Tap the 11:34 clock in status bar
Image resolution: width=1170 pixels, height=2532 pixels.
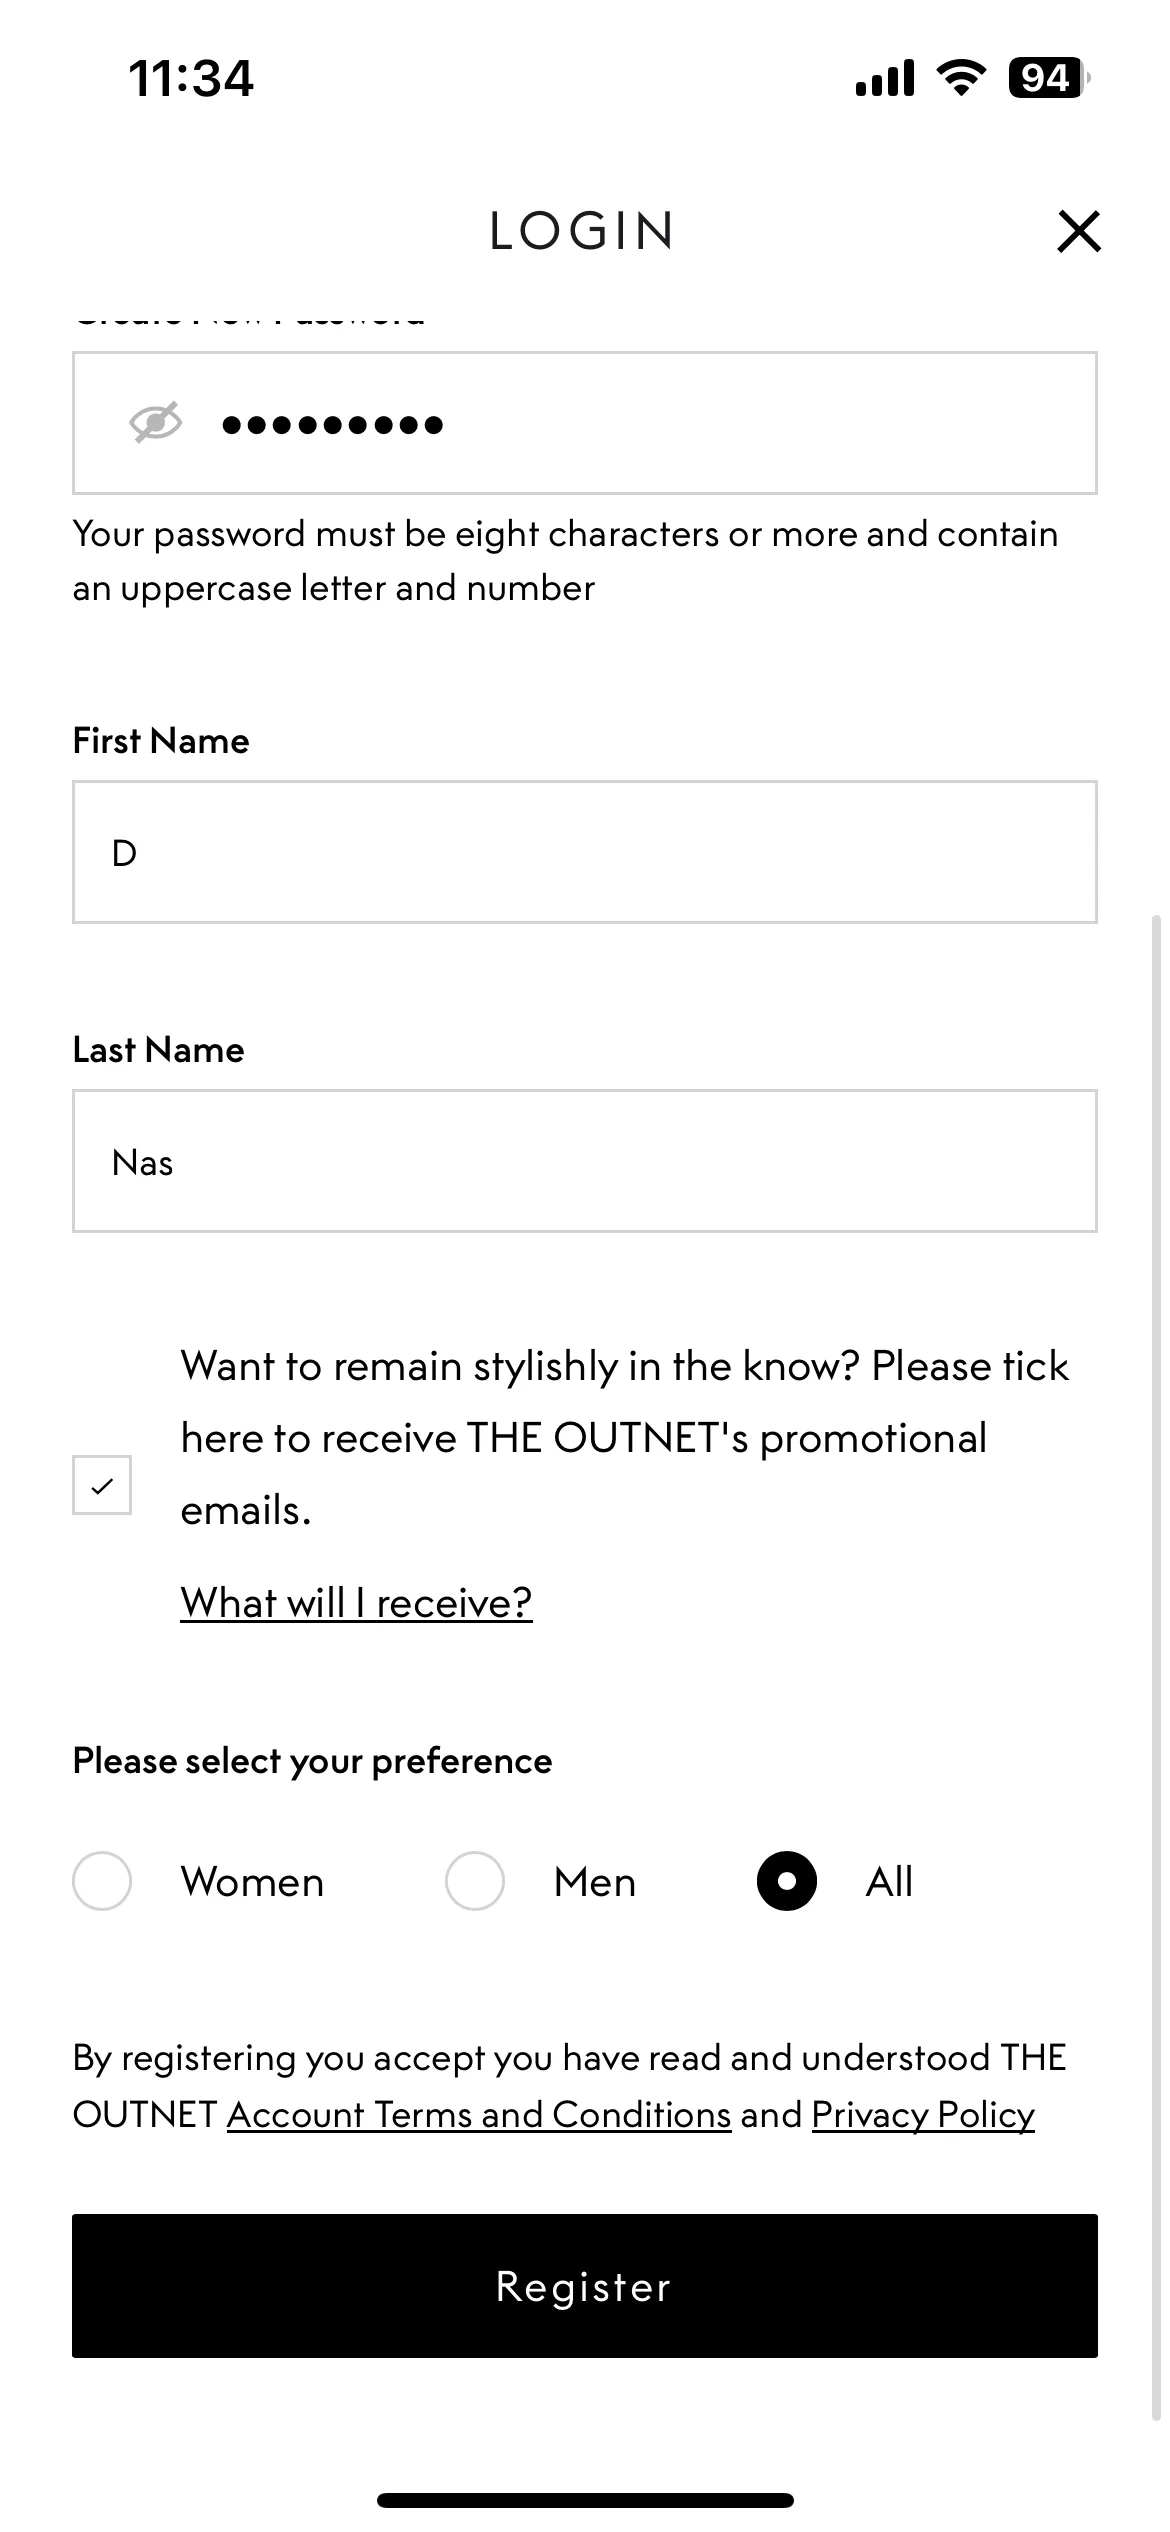pyautogui.click(x=191, y=78)
